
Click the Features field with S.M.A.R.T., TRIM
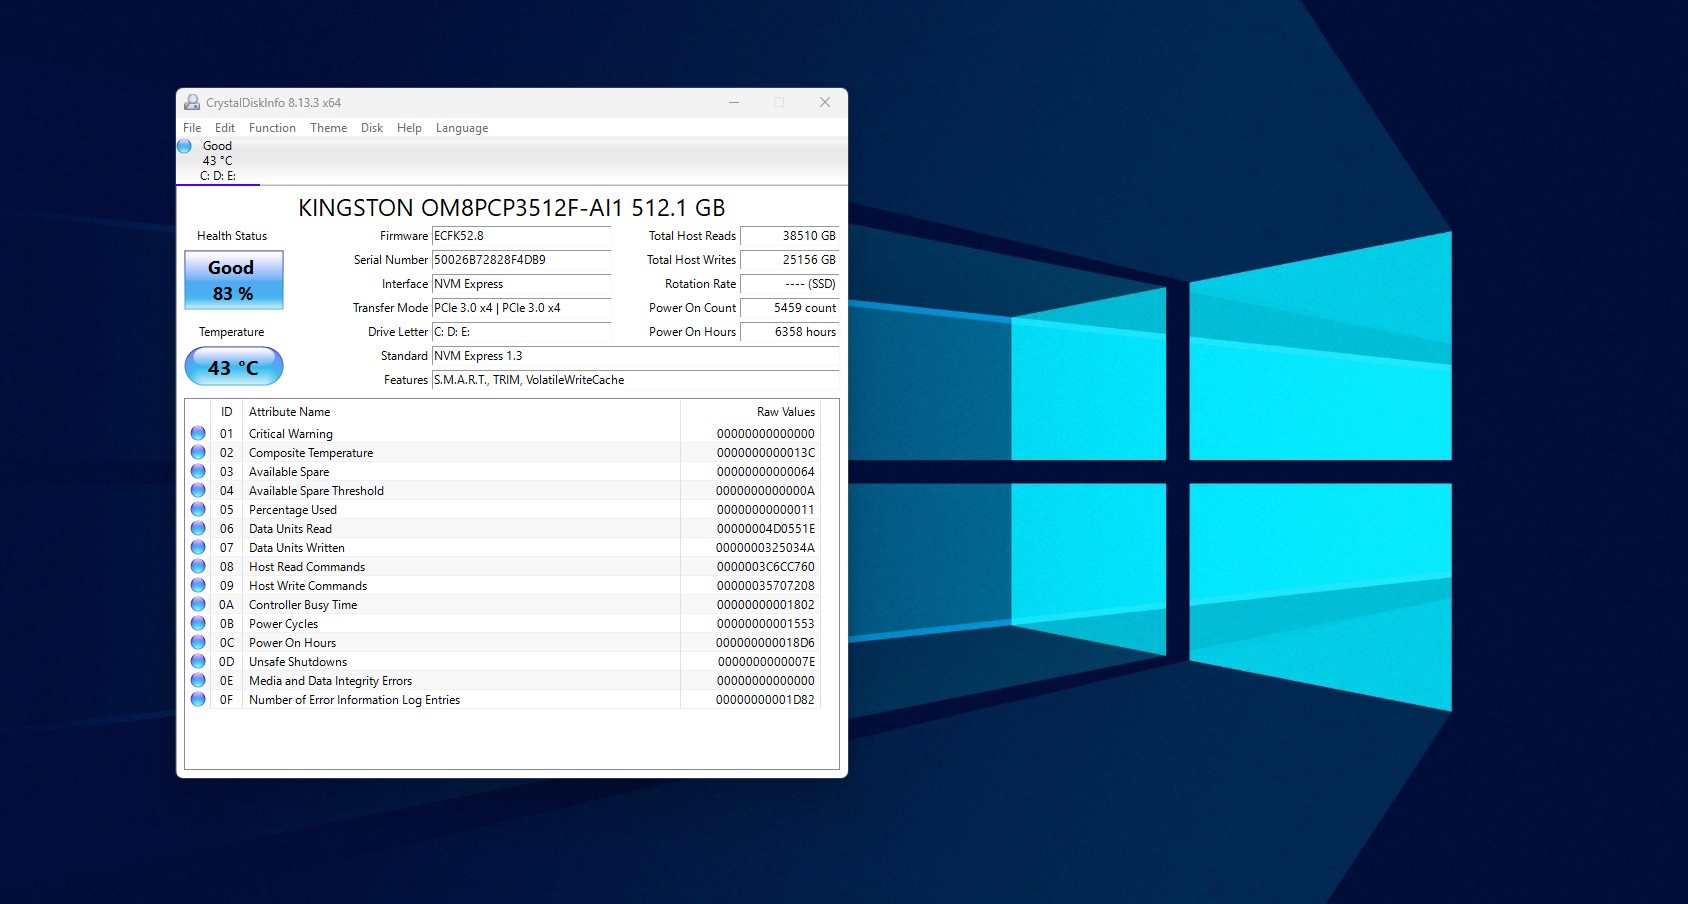click(635, 380)
